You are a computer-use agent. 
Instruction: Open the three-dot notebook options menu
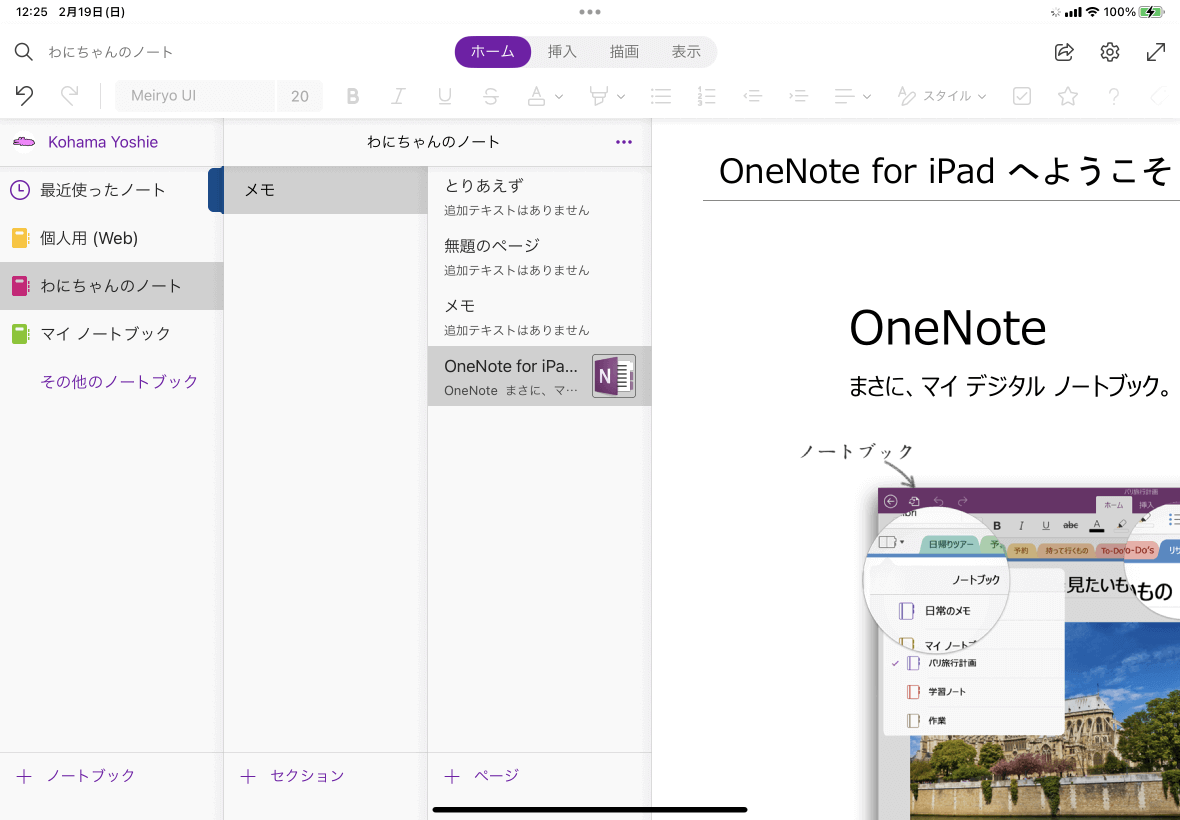(624, 142)
